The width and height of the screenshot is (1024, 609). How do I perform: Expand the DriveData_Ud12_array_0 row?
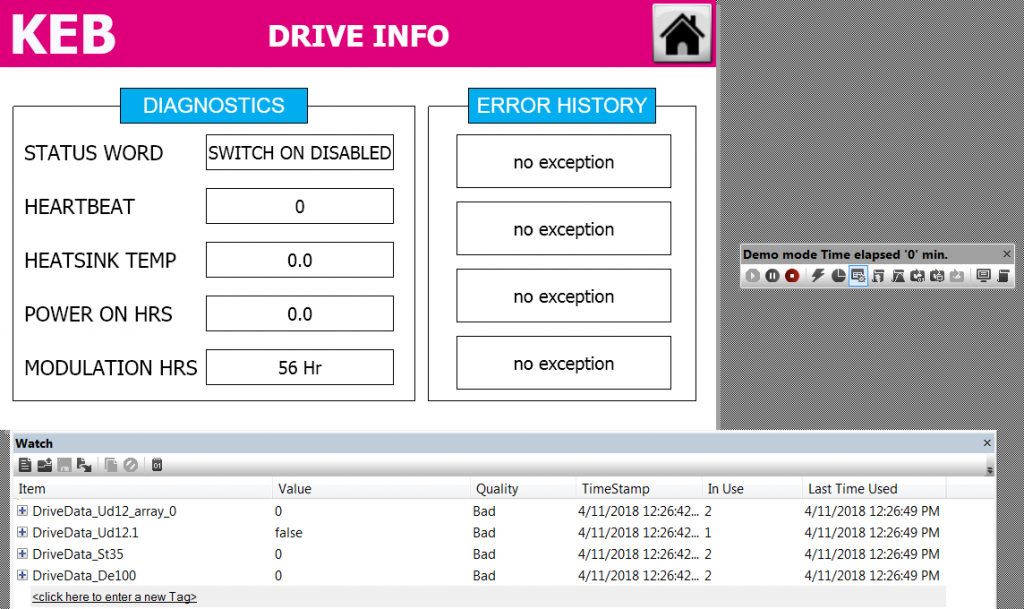point(22,510)
